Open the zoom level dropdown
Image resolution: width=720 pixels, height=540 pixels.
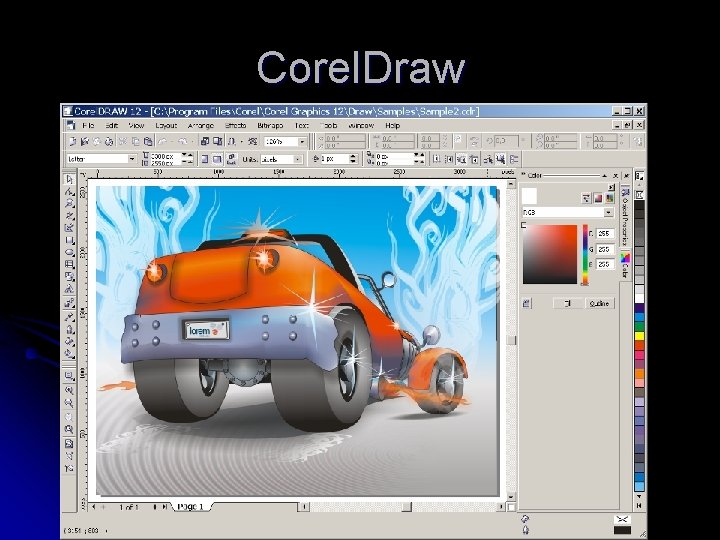coord(302,142)
